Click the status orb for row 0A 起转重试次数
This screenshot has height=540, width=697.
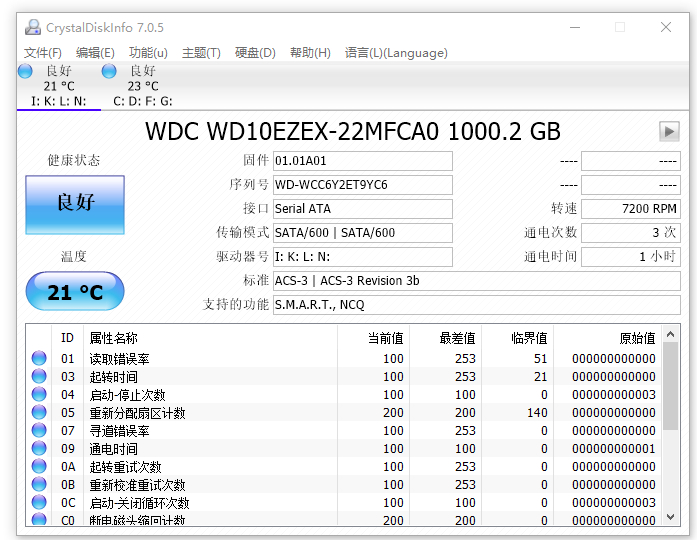click(39, 466)
